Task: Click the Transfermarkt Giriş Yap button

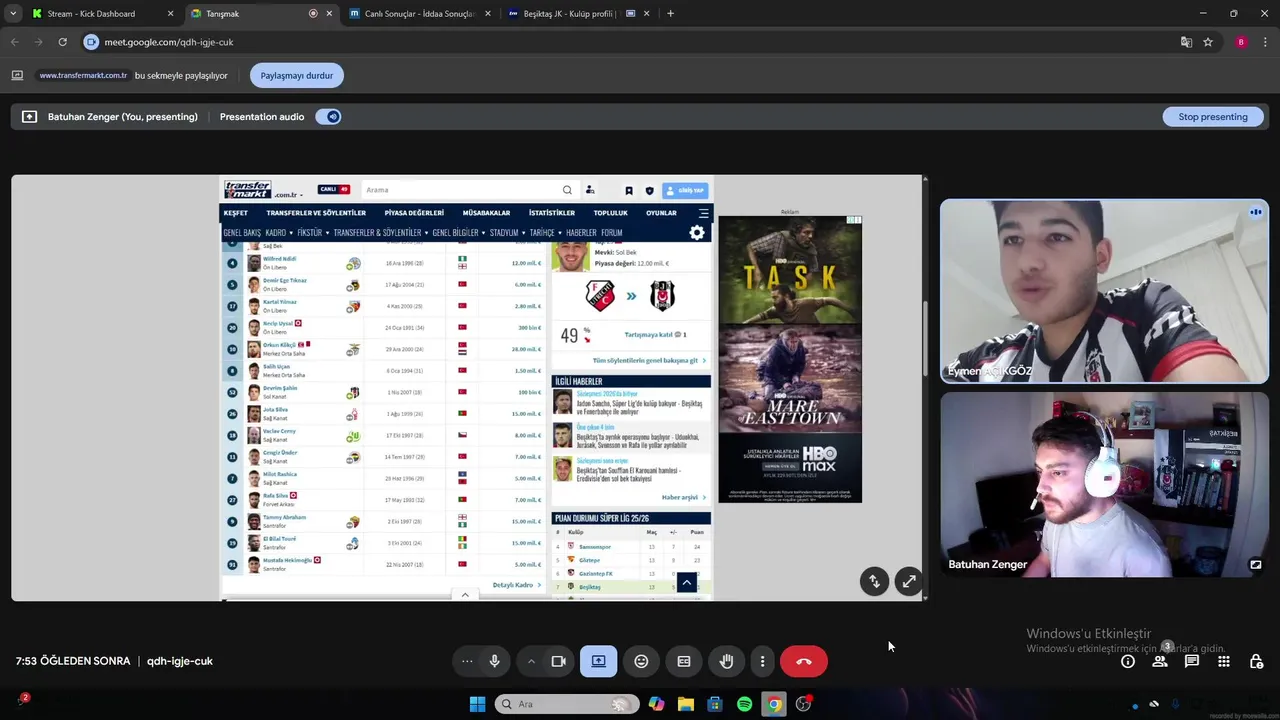Action: coord(686,190)
